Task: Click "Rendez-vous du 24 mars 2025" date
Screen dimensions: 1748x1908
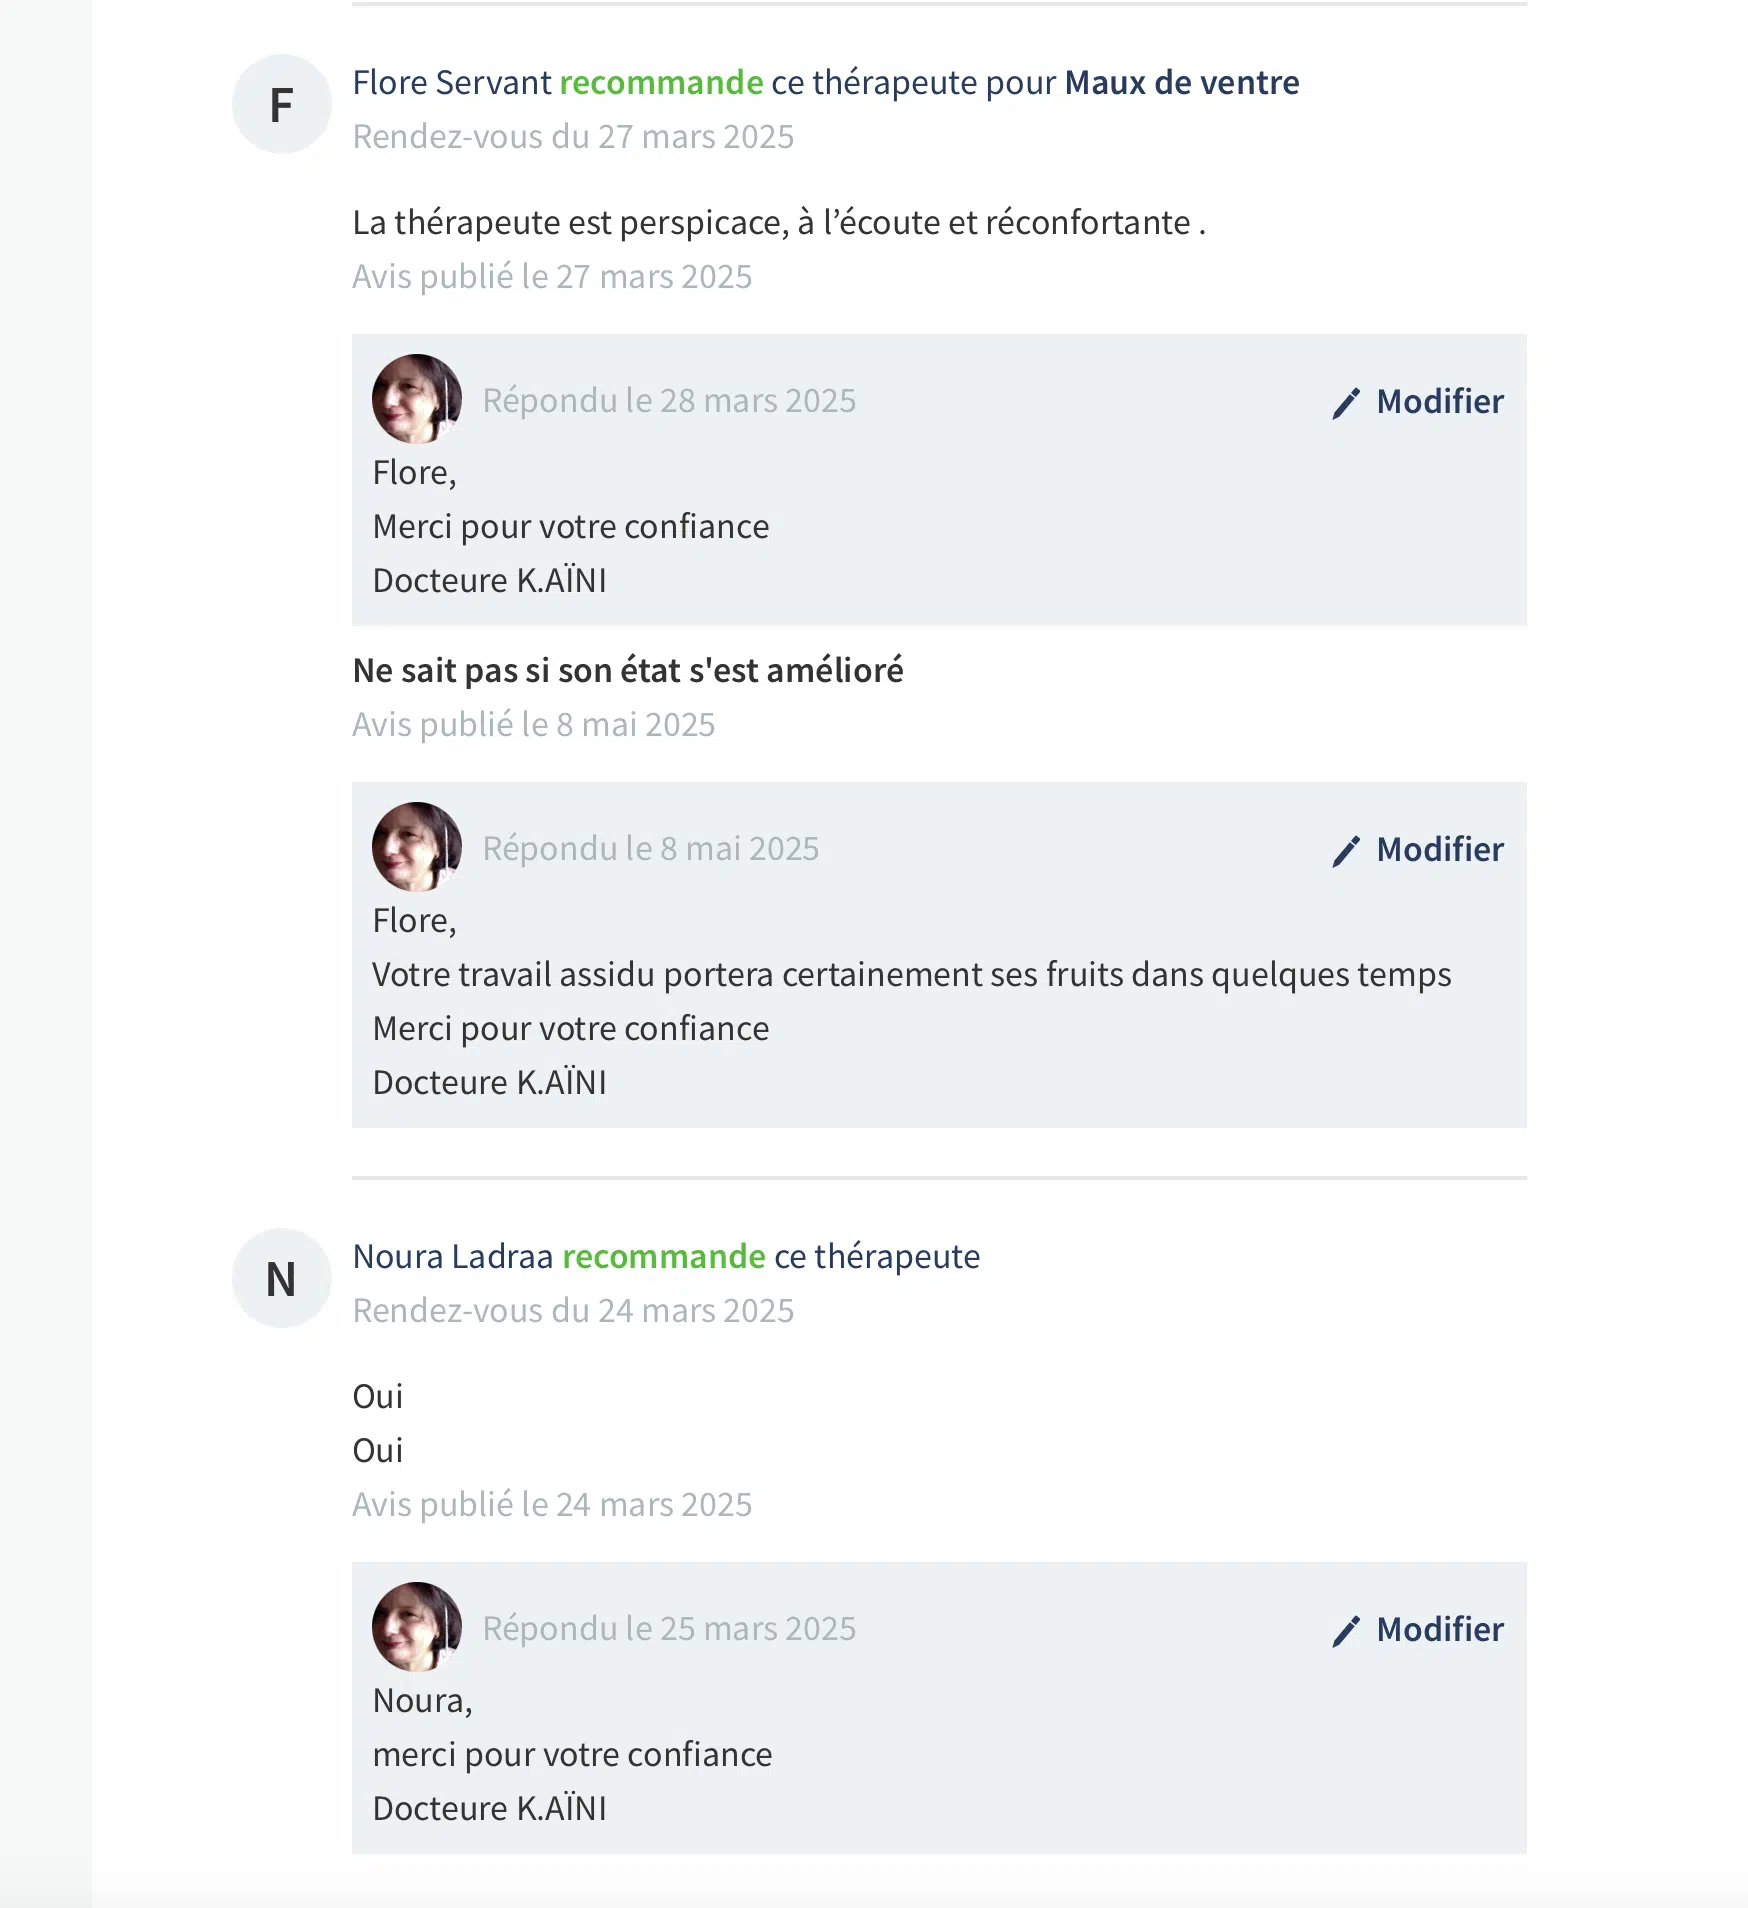Action: coord(573,1310)
